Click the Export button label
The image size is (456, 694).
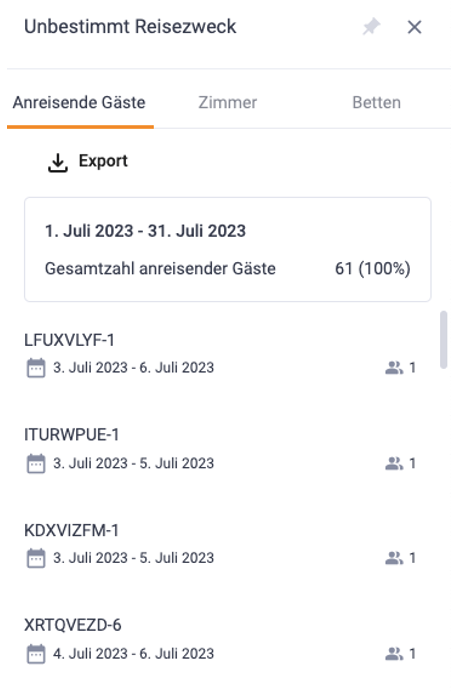tap(103, 161)
